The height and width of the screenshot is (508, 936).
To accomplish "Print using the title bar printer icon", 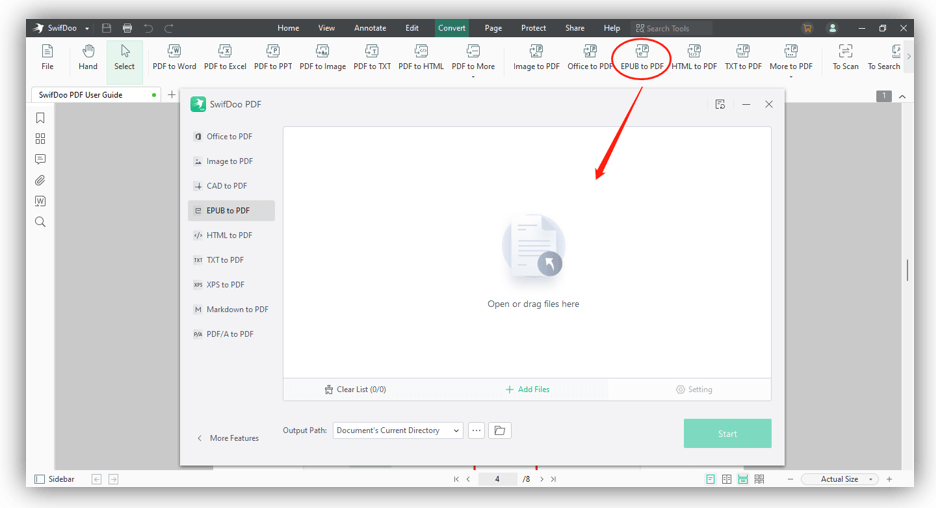I will pos(127,28).
